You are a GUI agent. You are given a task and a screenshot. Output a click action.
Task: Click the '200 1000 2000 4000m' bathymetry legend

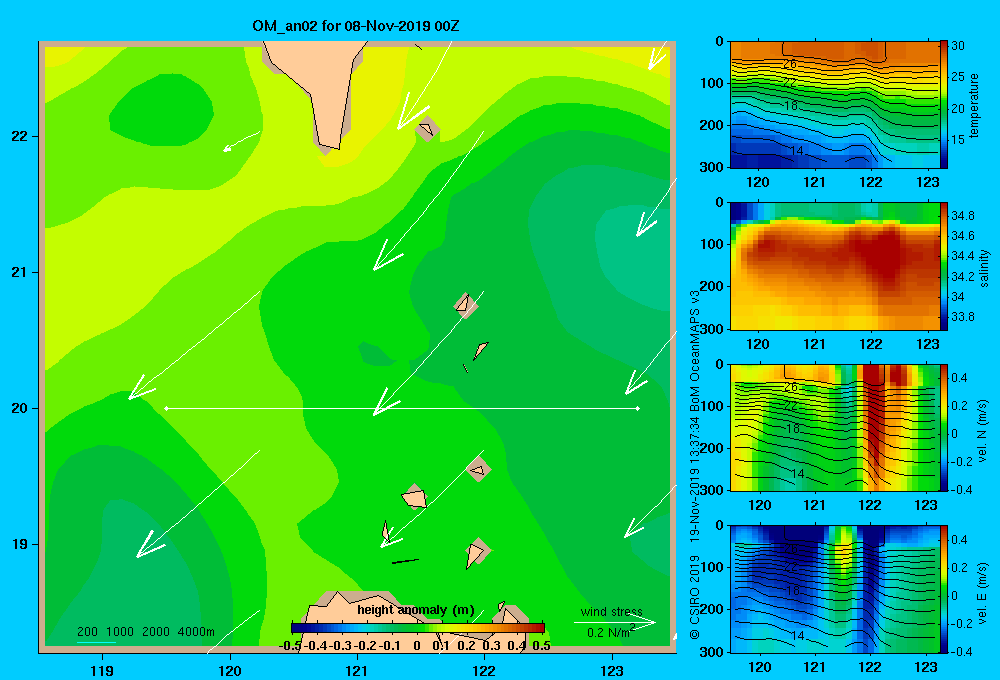pyautogui.click(x=146, y=632)
